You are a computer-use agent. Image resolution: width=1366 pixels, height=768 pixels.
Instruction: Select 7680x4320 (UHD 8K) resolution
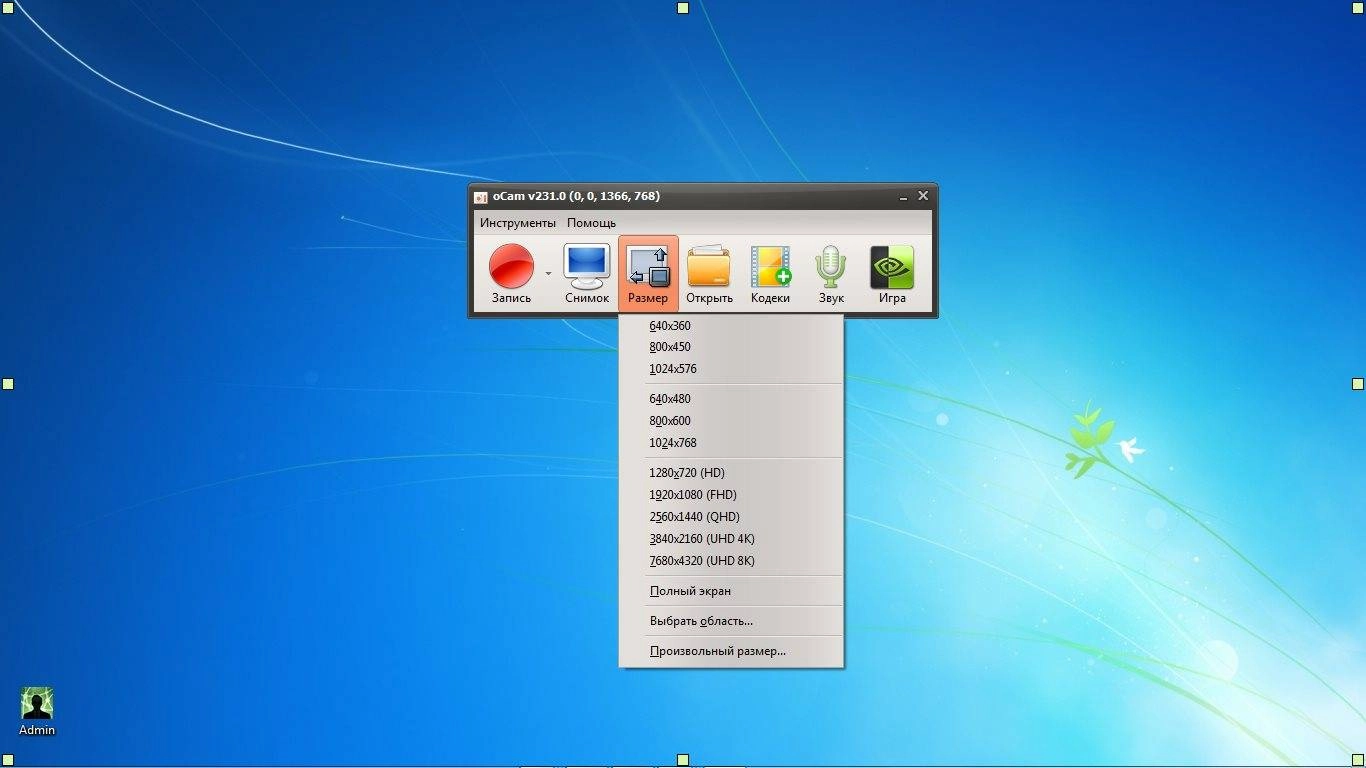[731, 561]
